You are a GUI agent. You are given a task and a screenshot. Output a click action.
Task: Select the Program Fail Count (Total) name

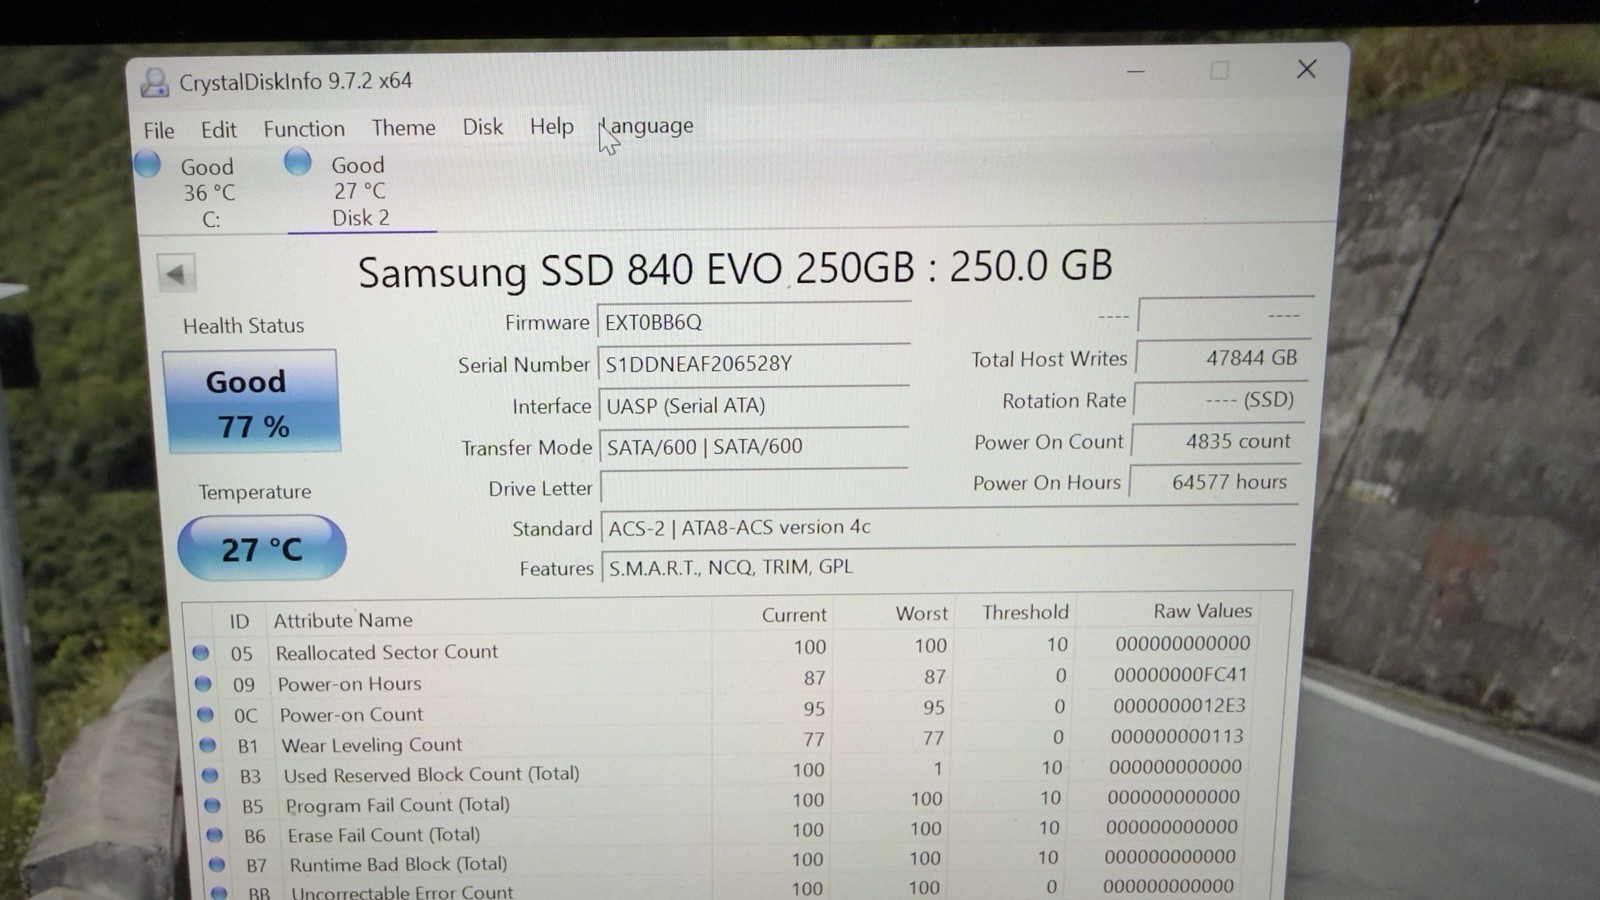[397, 804]
